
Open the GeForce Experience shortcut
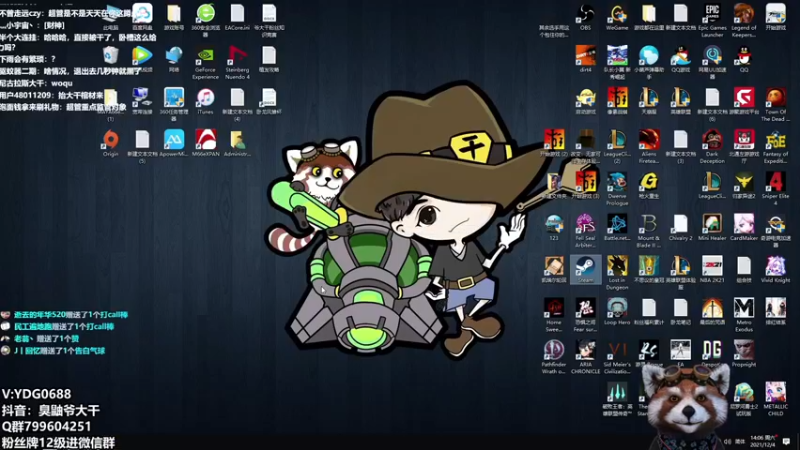[x=206, y=62]
